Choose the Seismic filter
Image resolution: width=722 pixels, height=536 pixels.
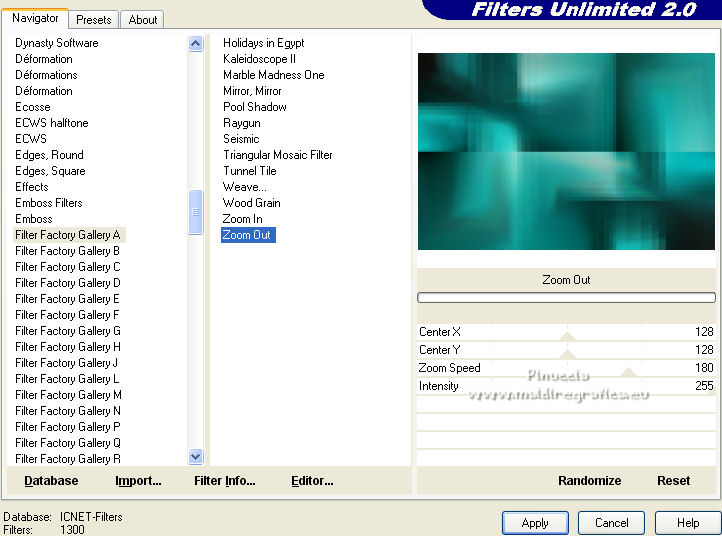(x=241, y=139)
